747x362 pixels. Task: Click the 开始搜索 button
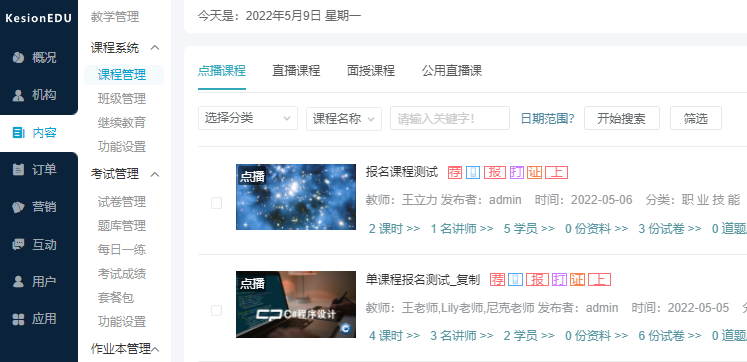[x=622, y=118]
